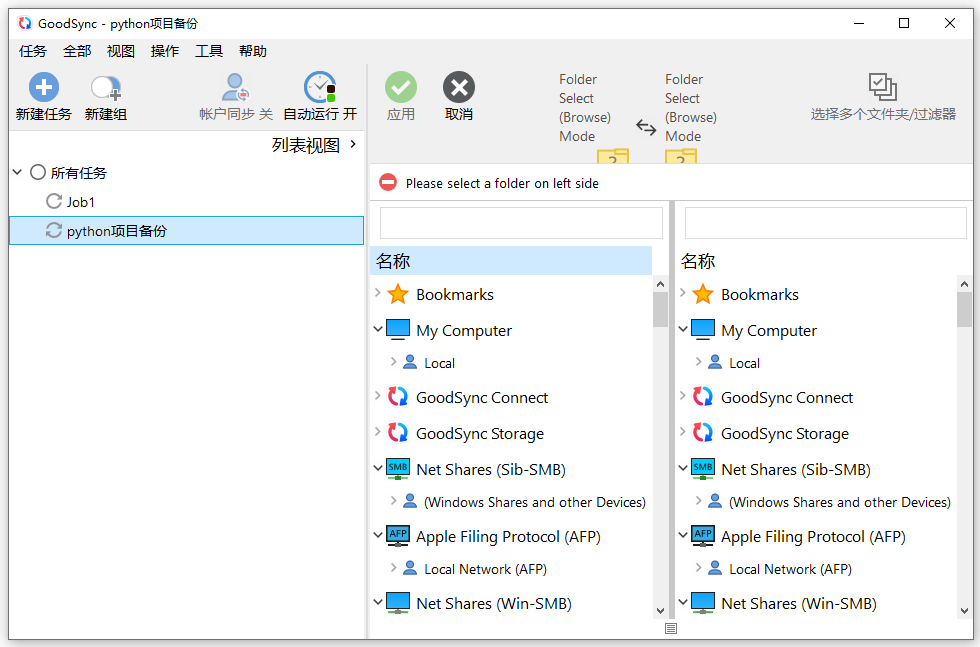Open the 视图 menu

121,51
